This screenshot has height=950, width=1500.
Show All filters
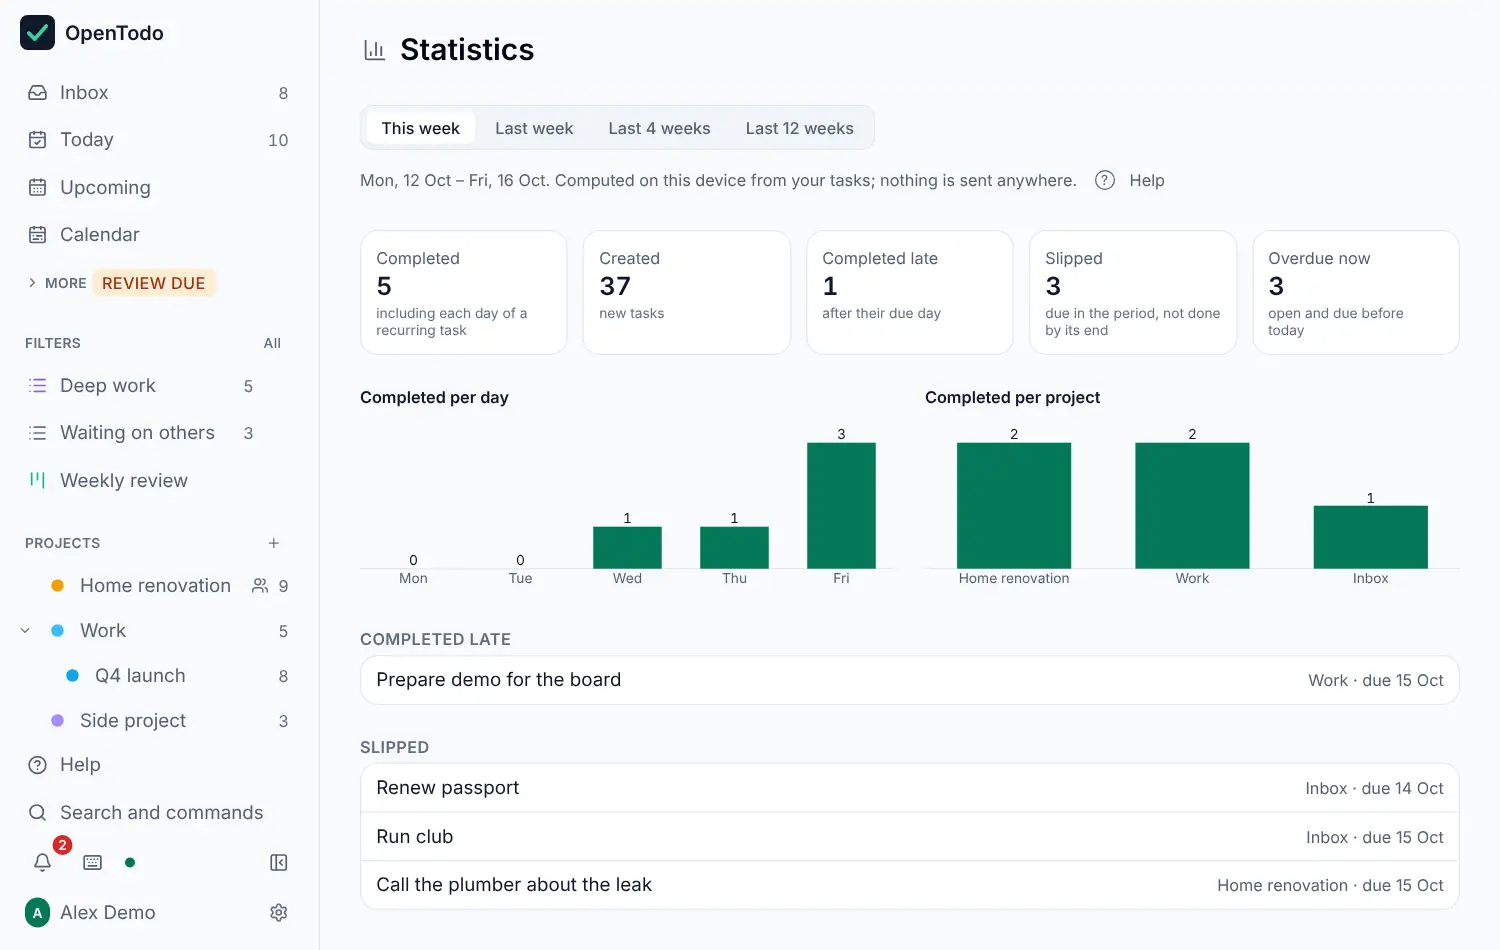pyautogui.click(x=272, y=343)
